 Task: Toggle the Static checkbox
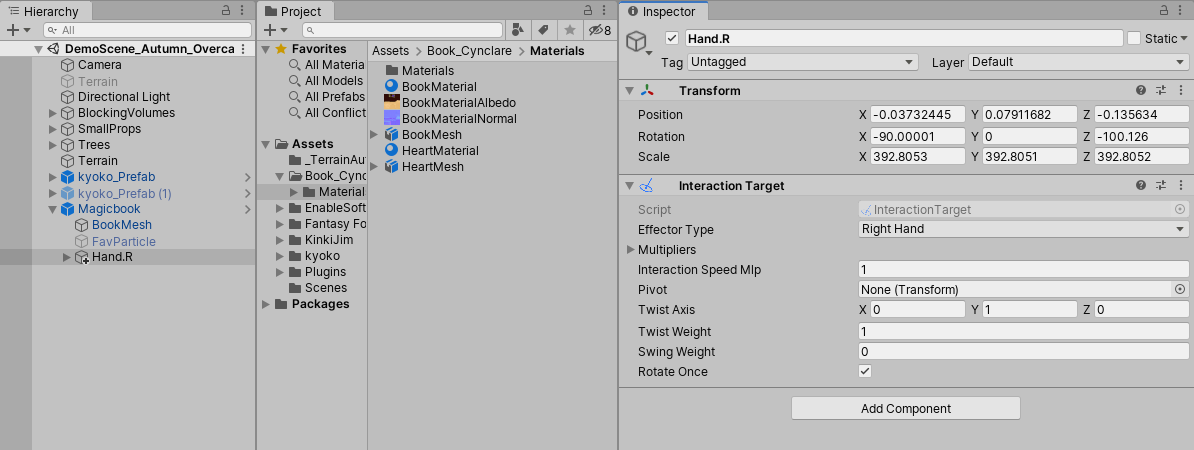point(1134,38)
